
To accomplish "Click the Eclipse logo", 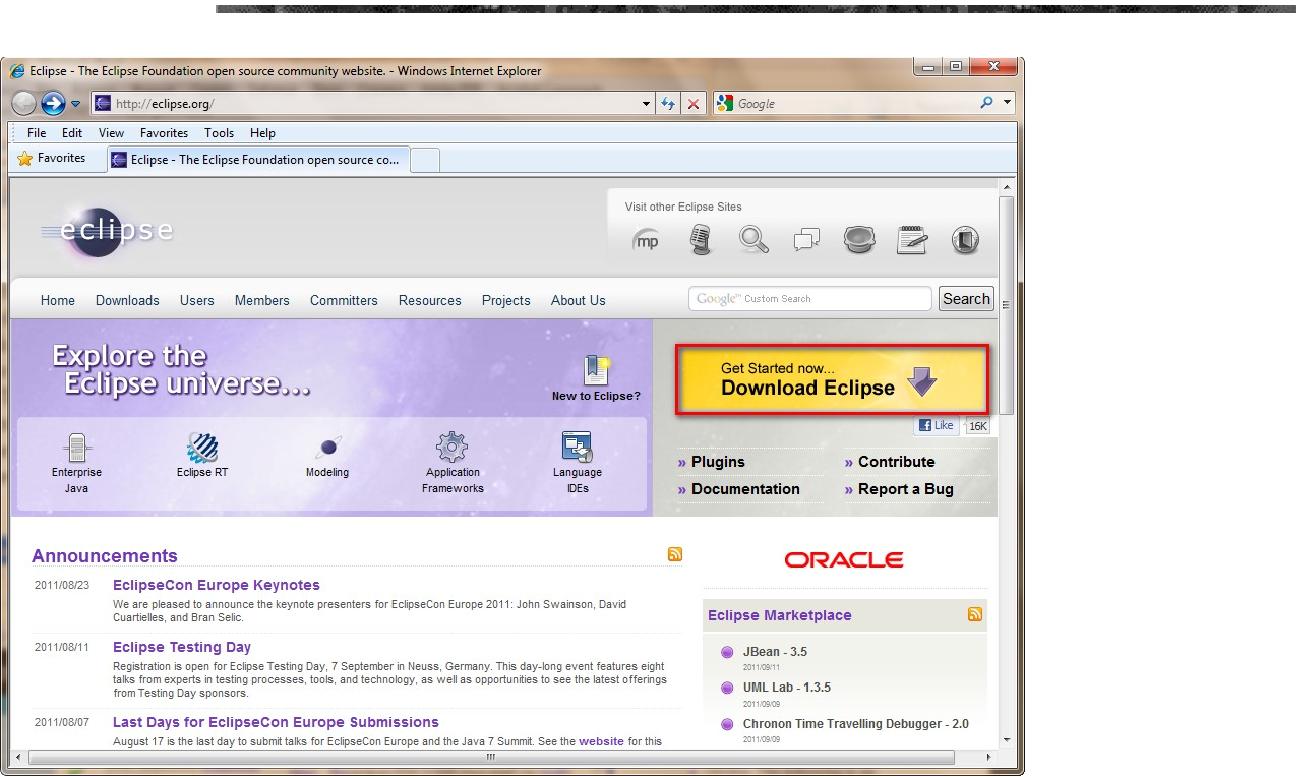I will (x=107, y=230).
